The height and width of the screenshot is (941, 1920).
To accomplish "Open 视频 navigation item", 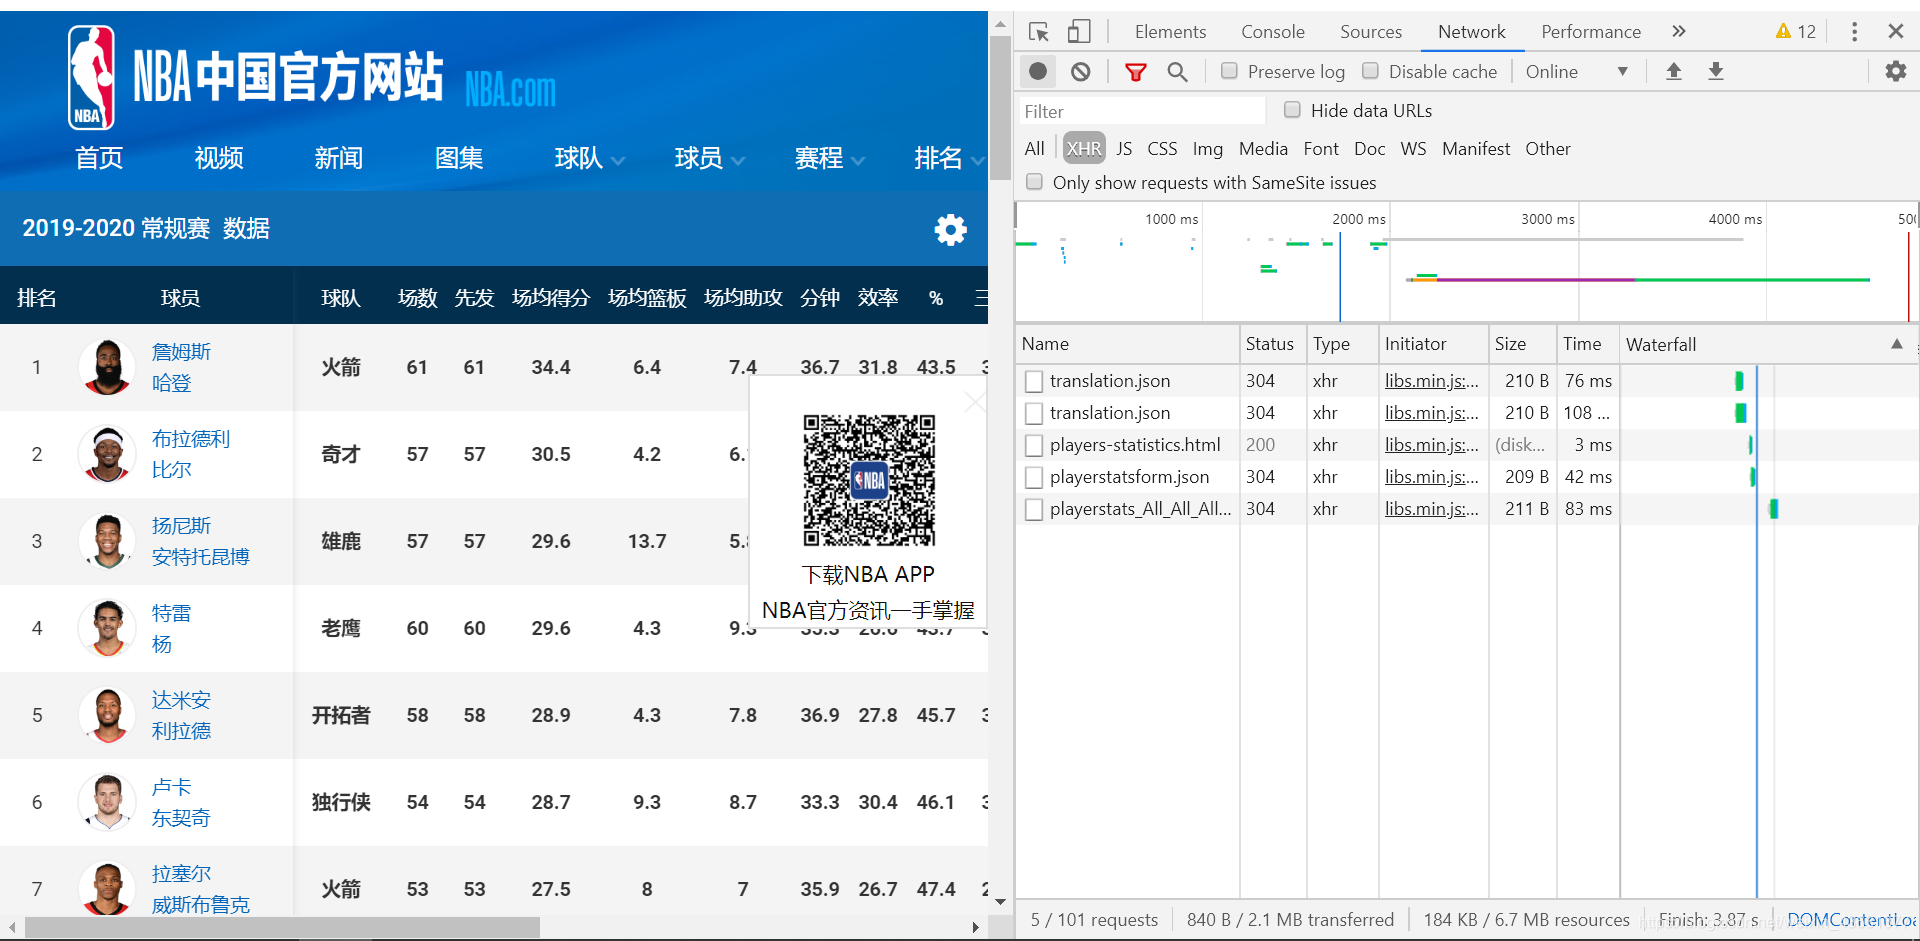I will point(219,158).
